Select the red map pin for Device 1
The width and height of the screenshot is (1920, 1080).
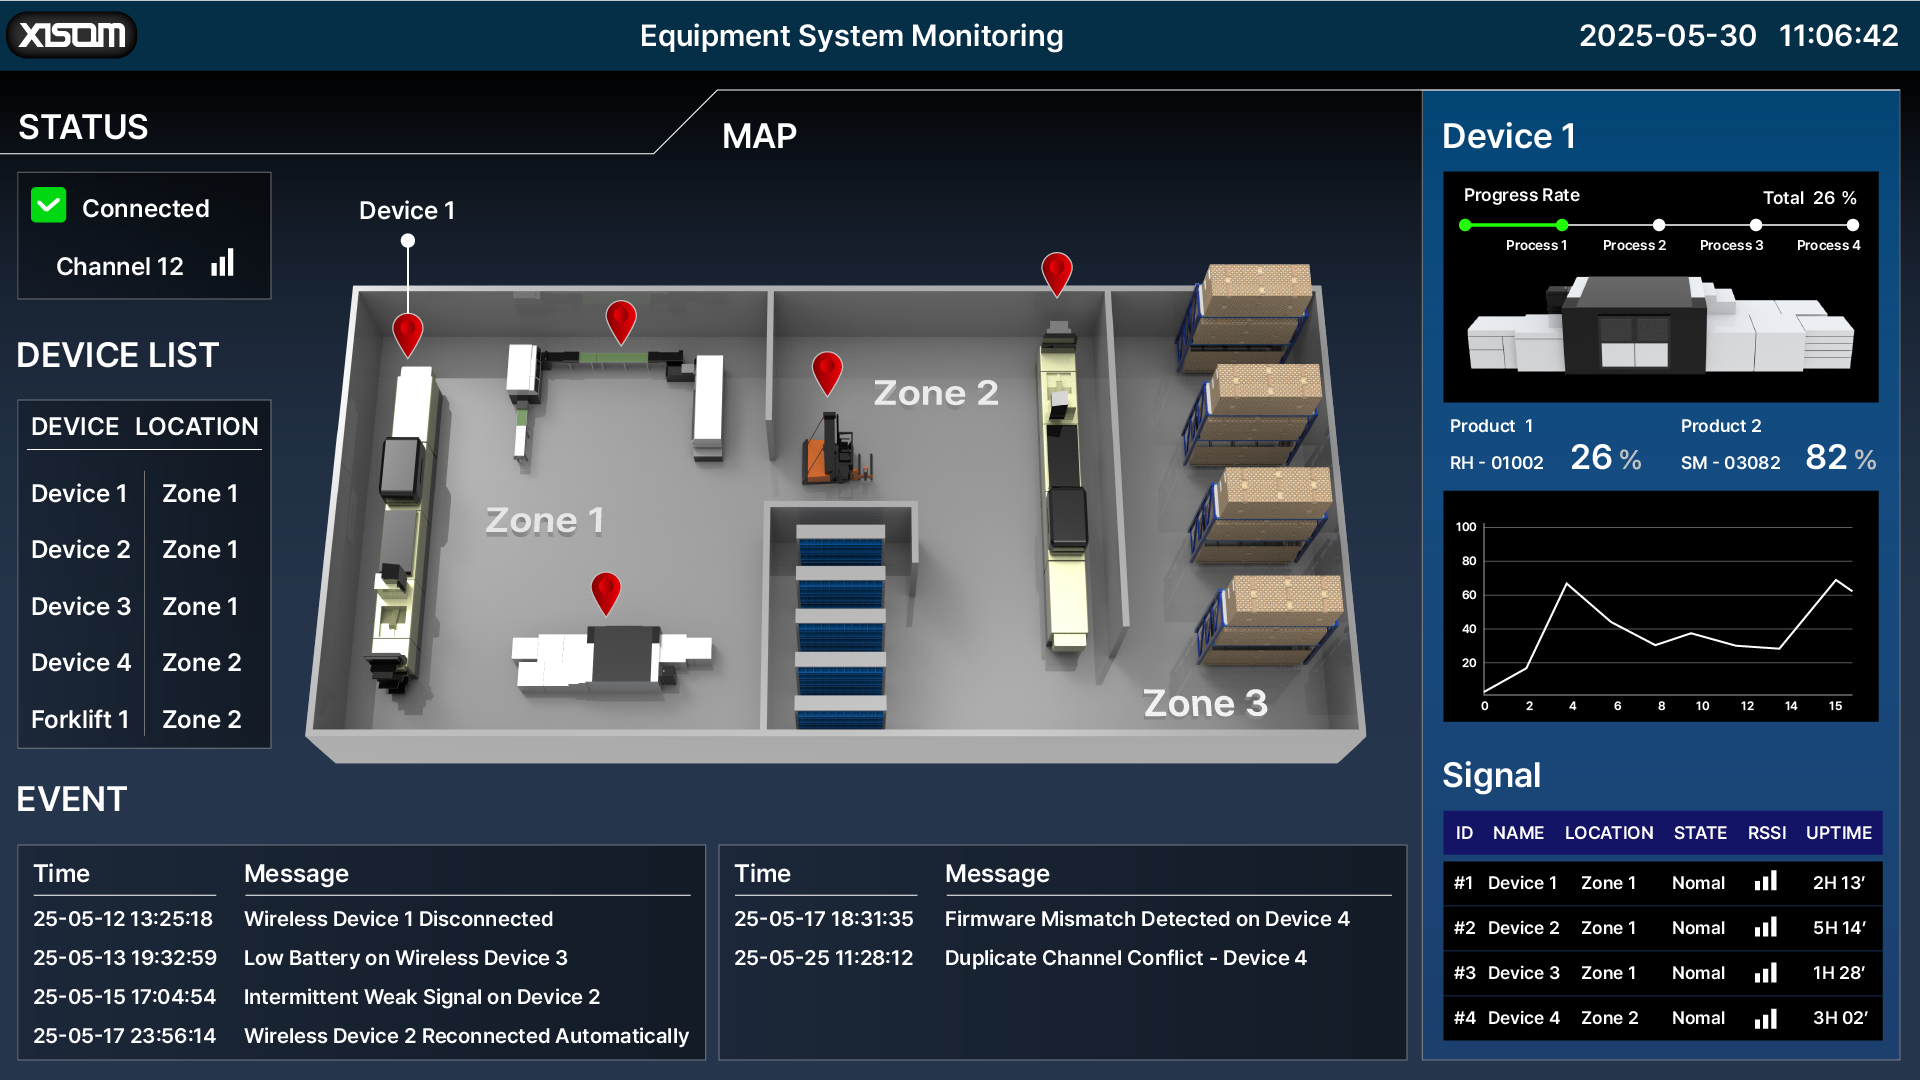tap(407, 330)
